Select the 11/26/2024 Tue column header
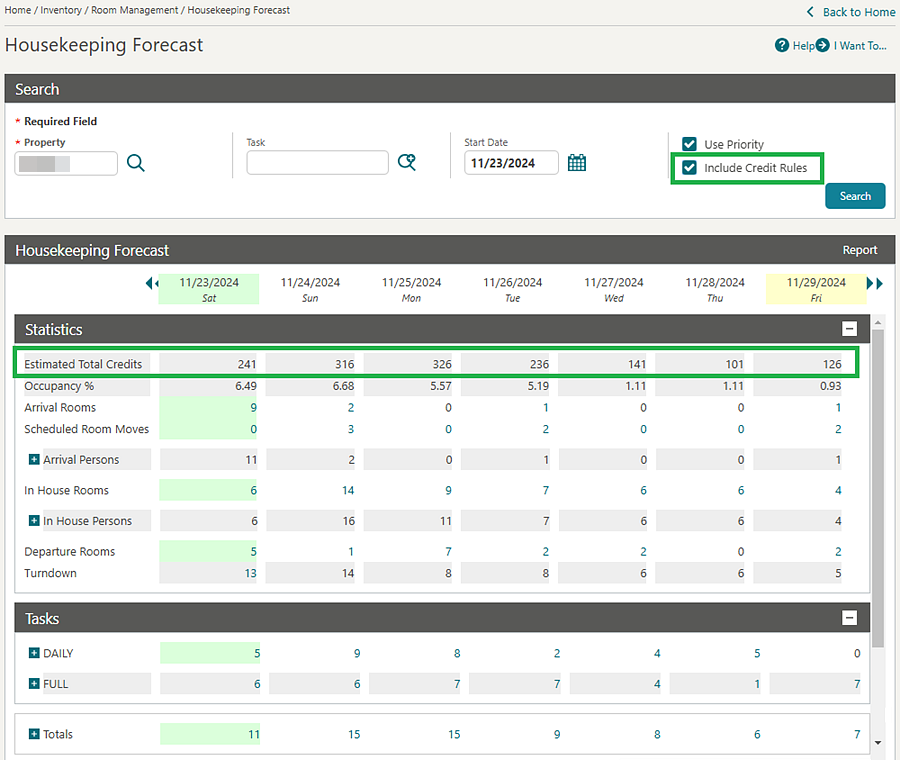The height and width of the screenshot is (760, 900). click(513, 289)
